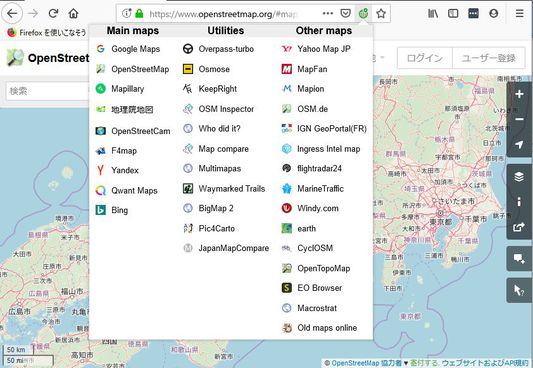Choose BigMap 2 utility

(x=208, y=208)
